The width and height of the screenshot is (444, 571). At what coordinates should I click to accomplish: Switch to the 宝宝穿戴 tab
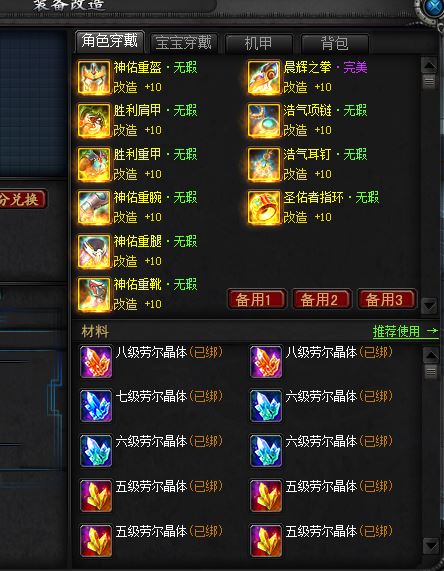(x=184, y=43)
